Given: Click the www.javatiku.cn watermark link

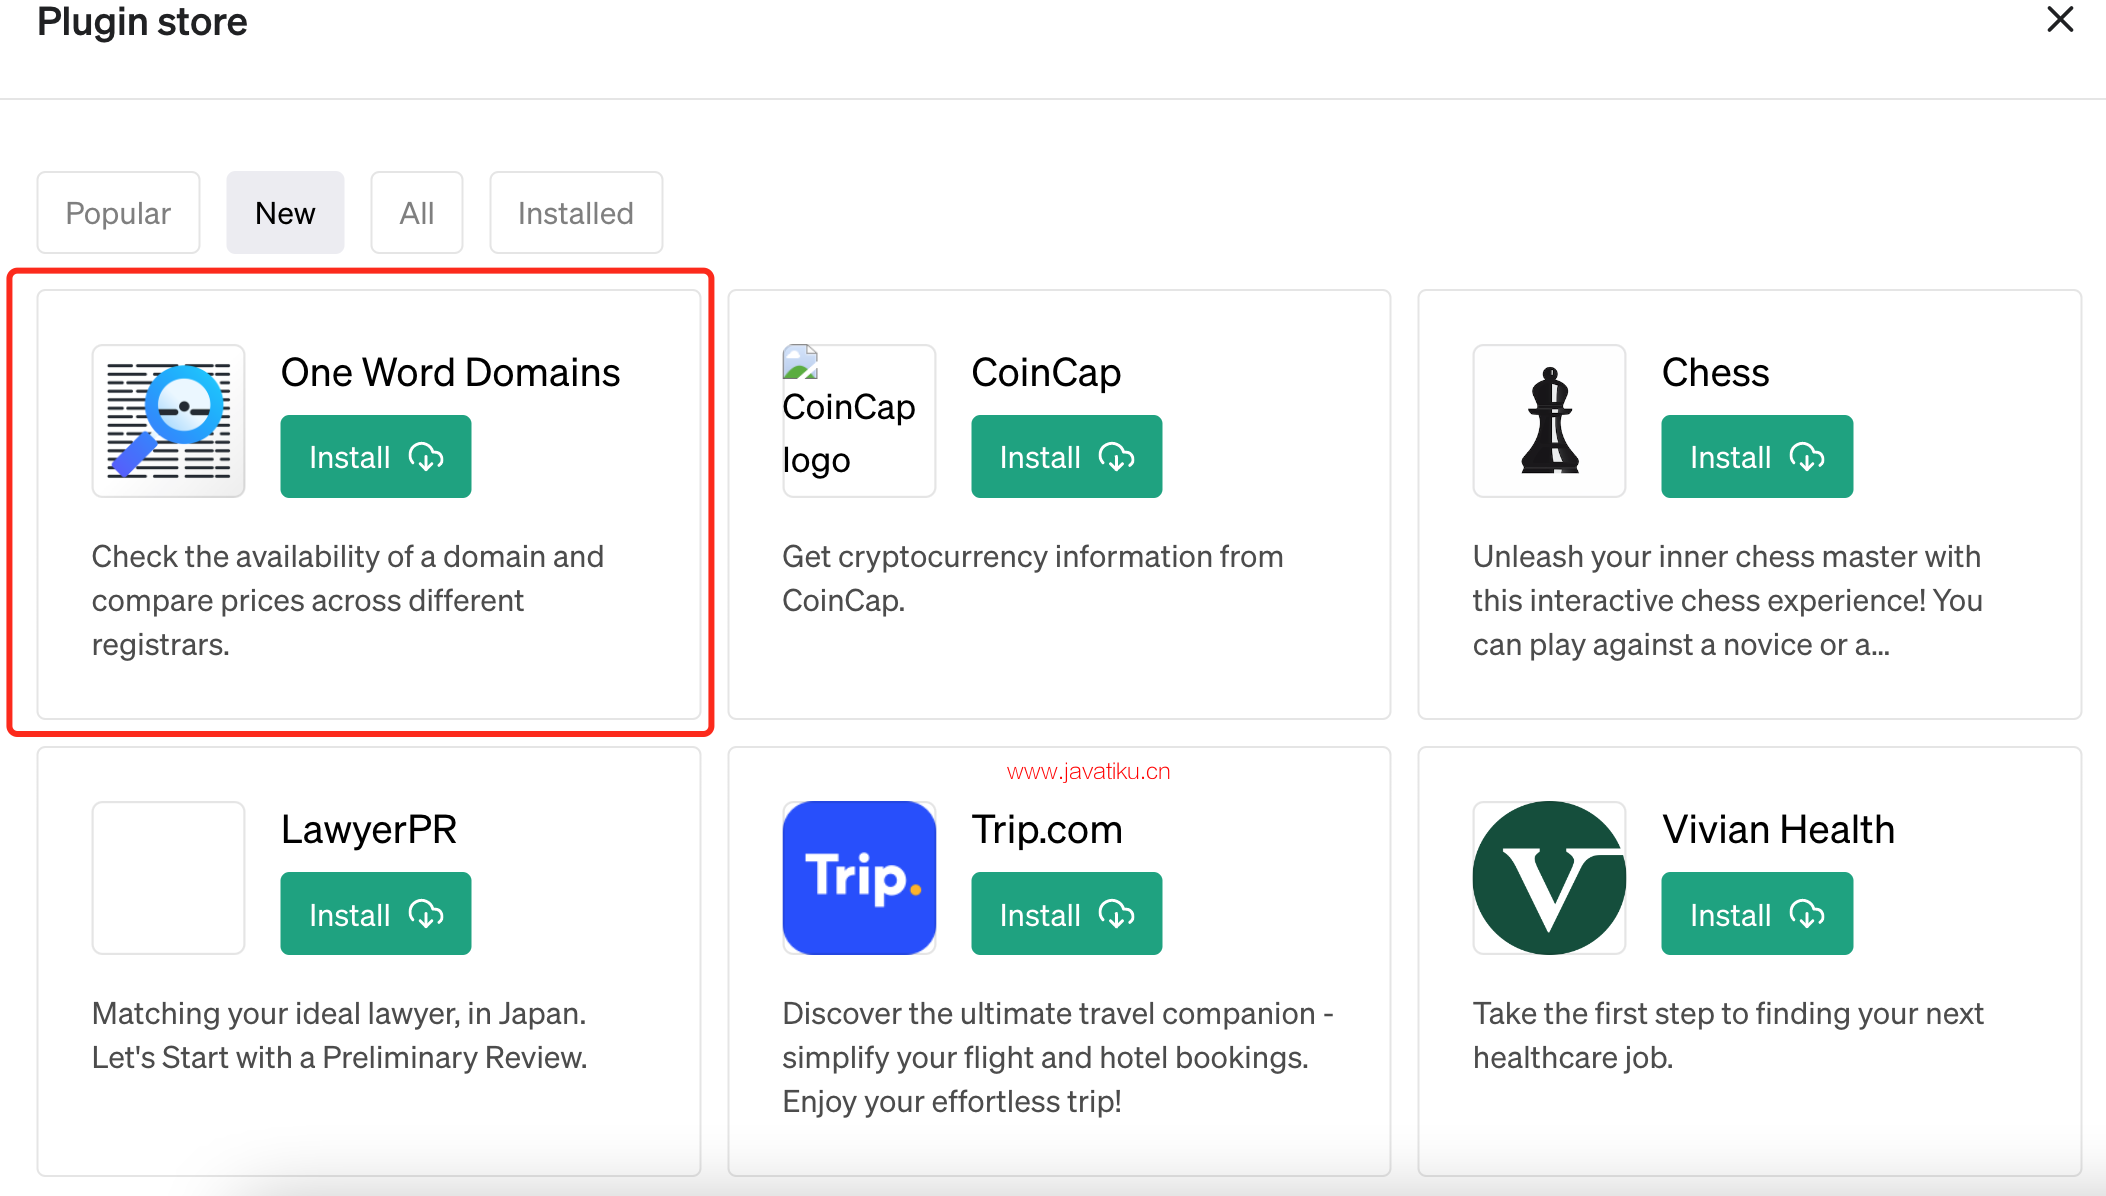Looking at the screenshot, I should tap(1088, 772).
